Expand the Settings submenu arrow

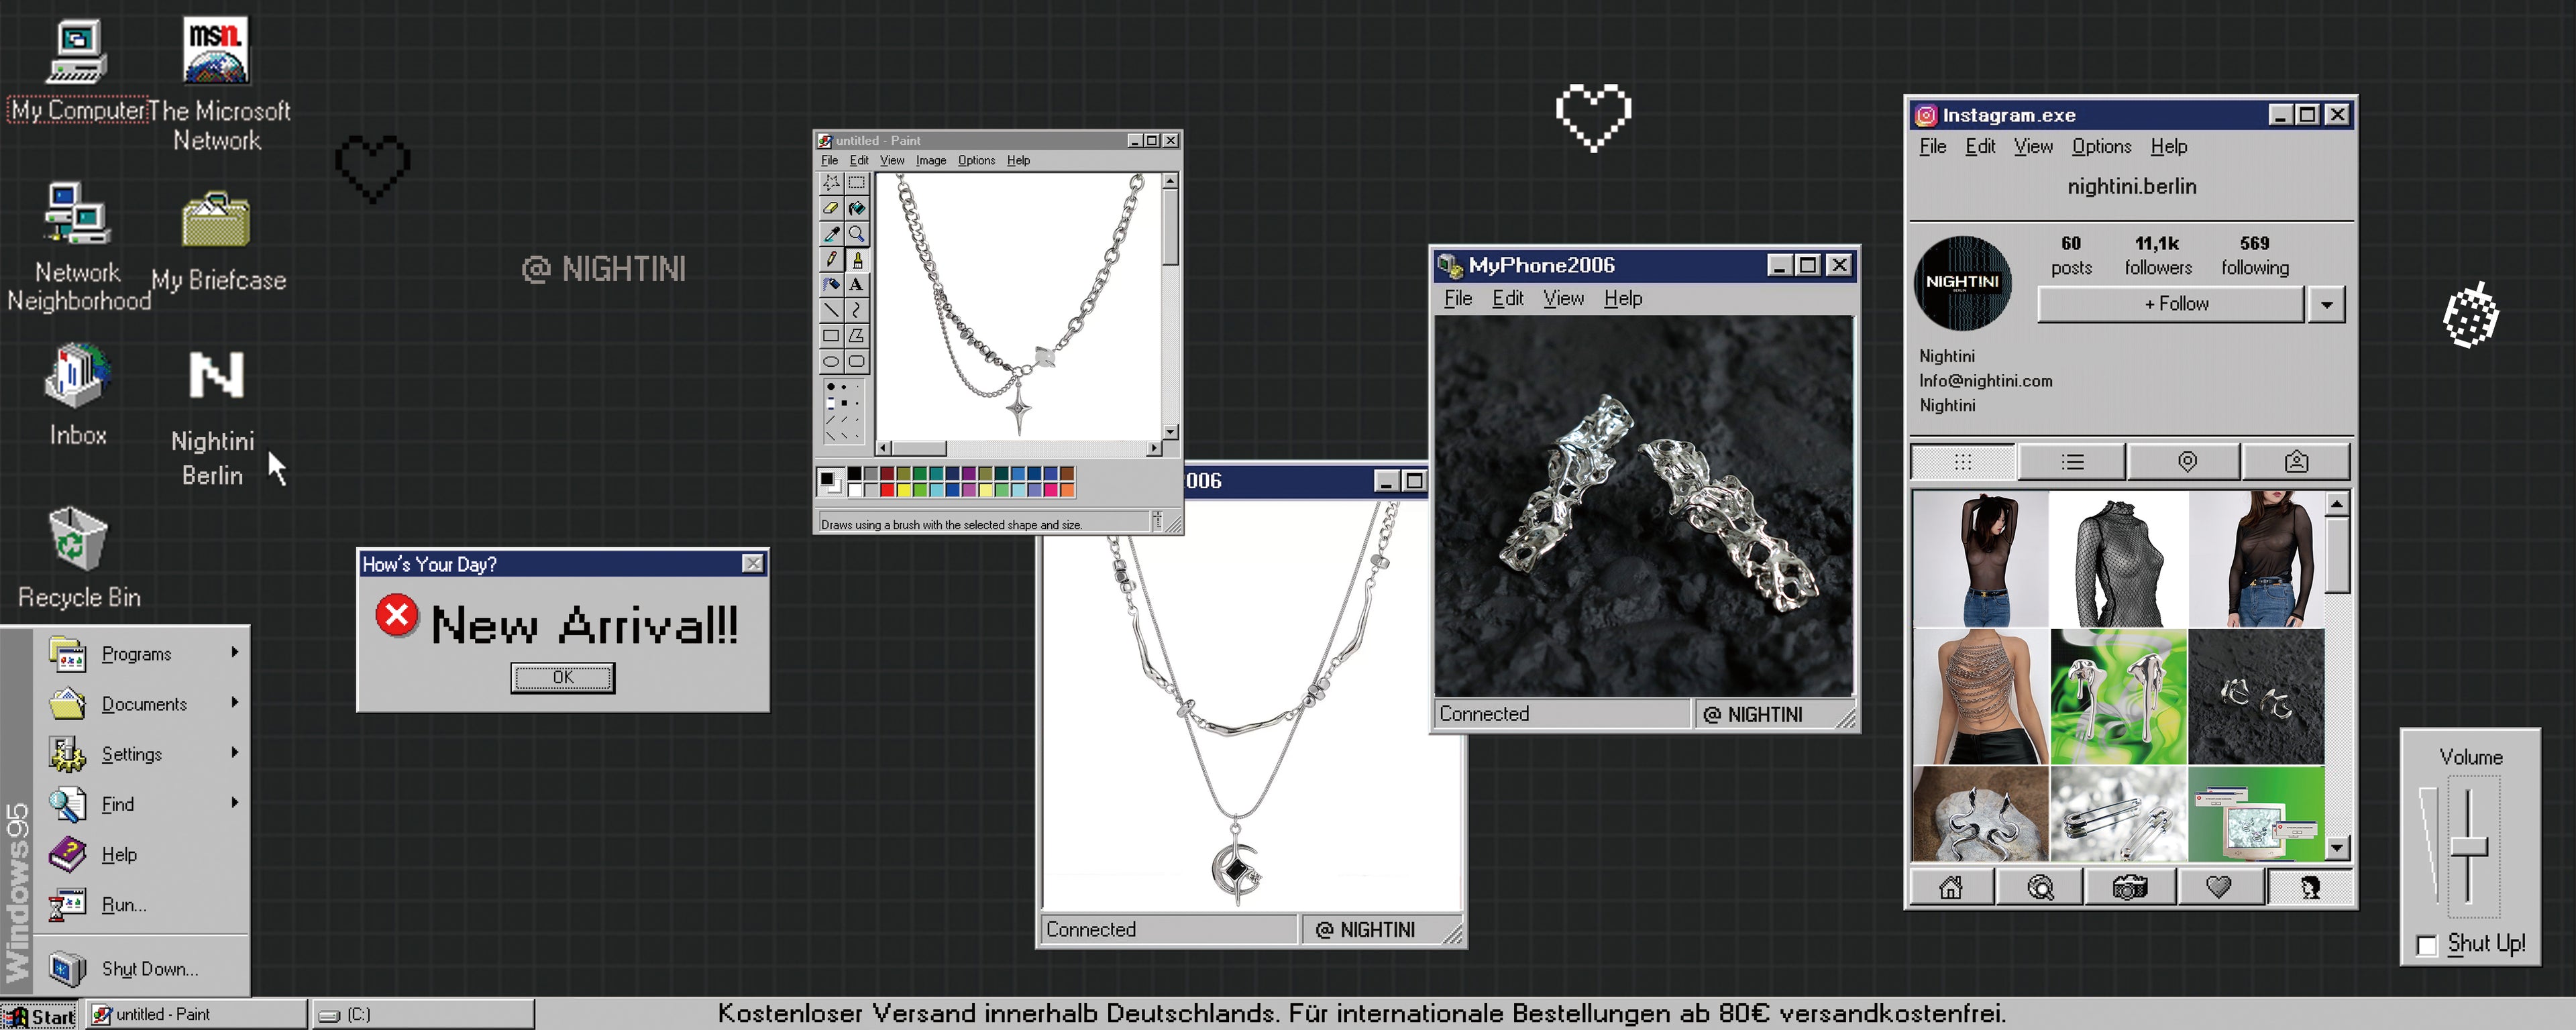tap(235, 753)
